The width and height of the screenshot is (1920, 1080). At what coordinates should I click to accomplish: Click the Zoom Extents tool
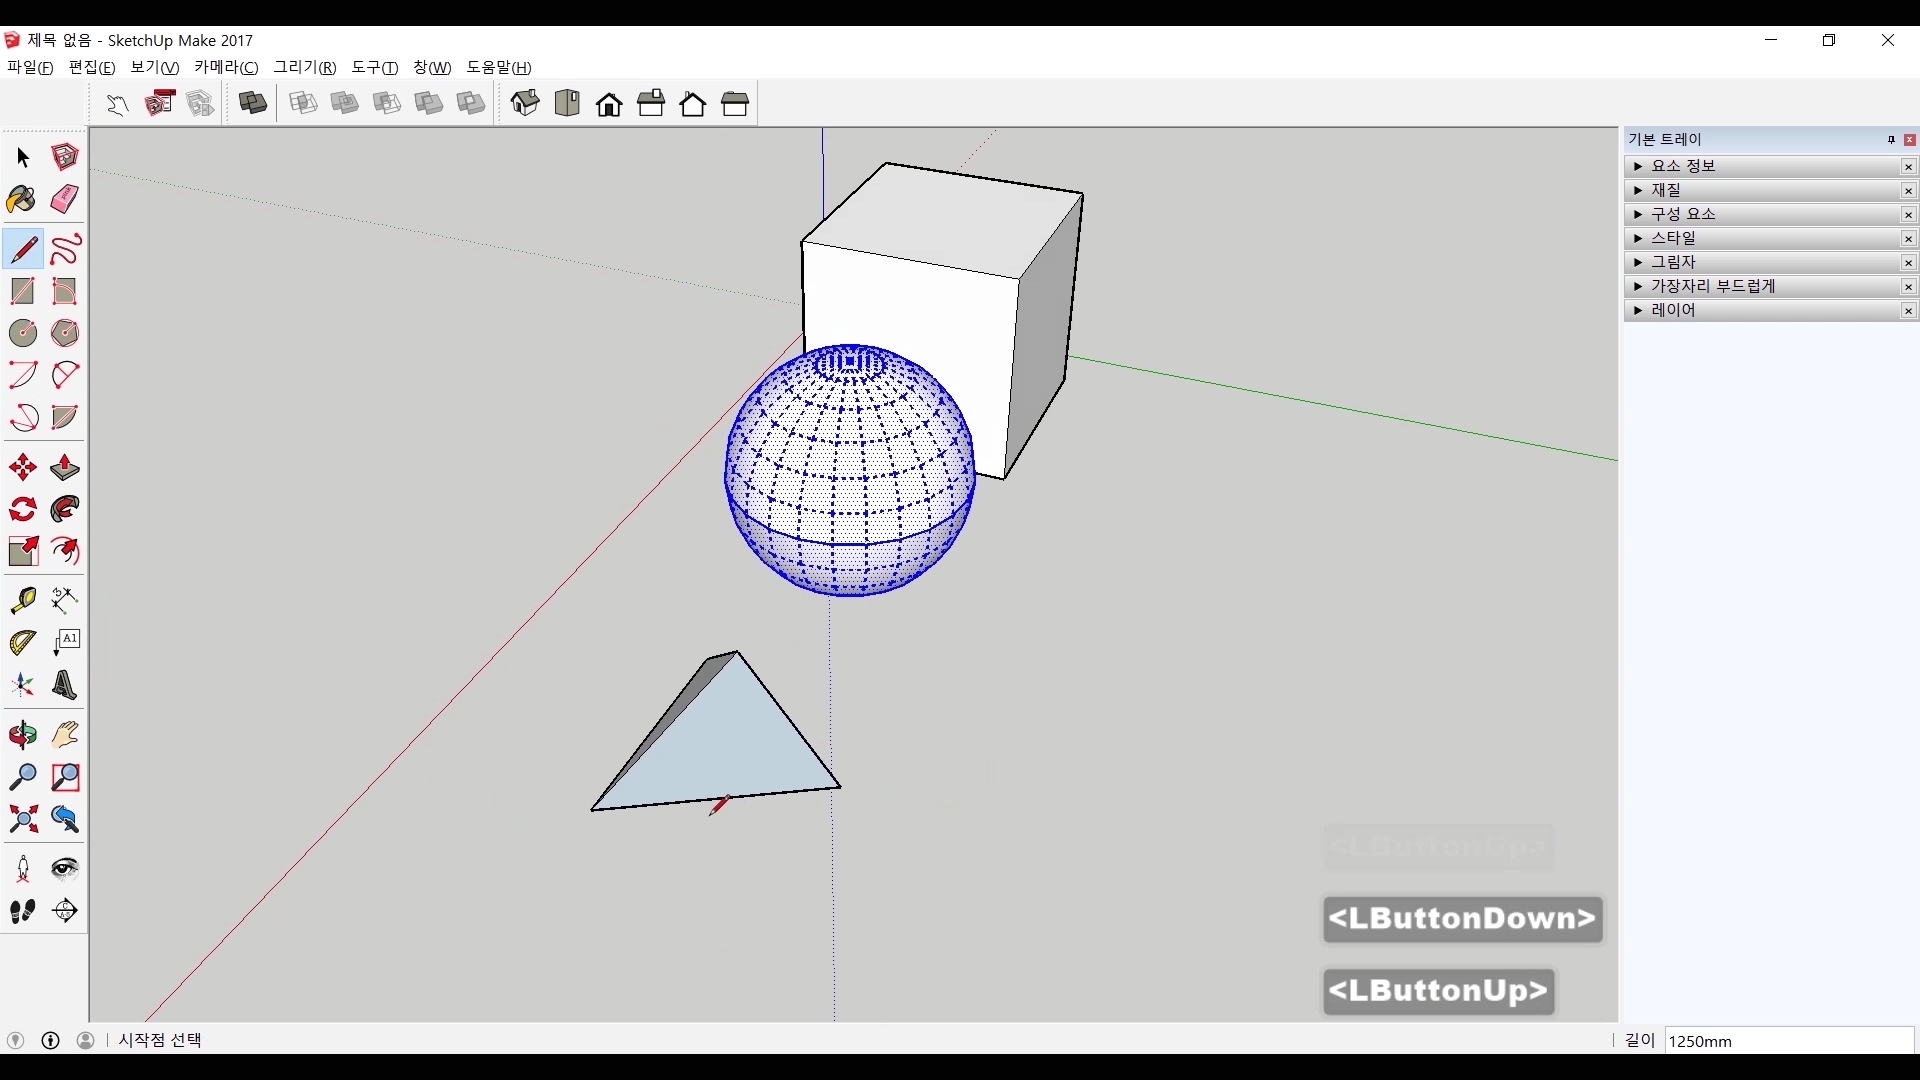tap(22, 820)
